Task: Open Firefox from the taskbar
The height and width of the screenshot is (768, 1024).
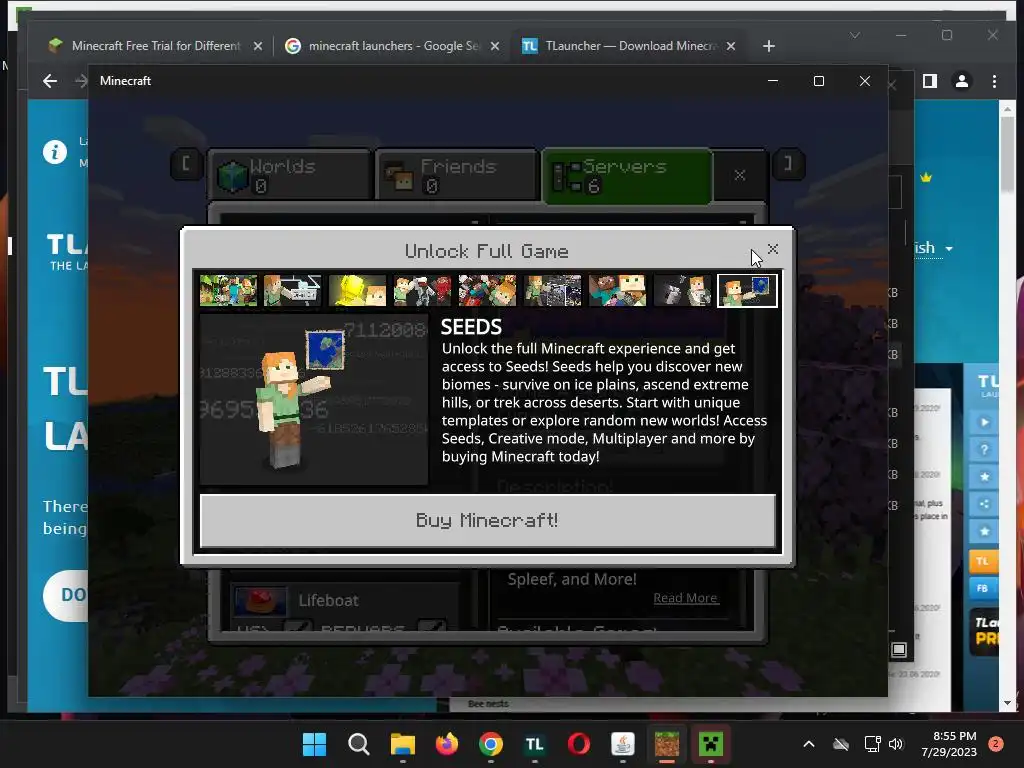Action: 447,744
